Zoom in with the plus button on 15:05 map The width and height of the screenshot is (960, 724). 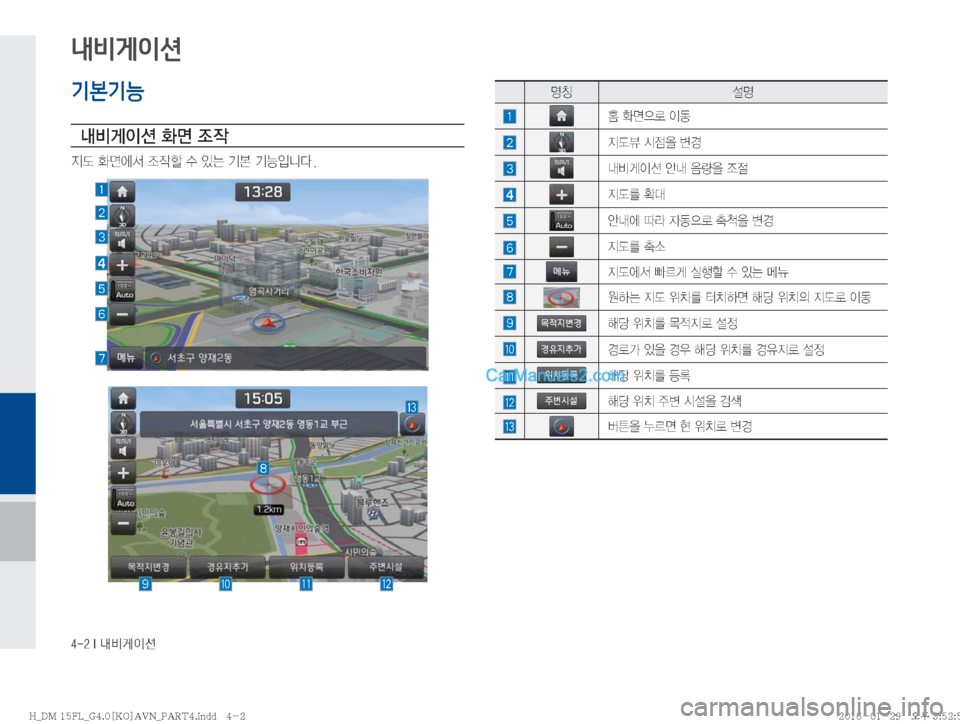coord(123,473)
